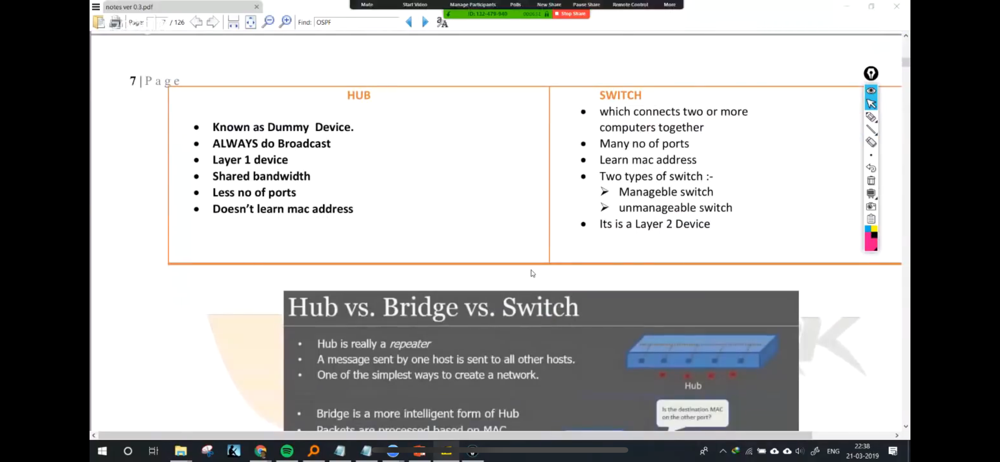Open Polls in the meeting bar
Viewport: 1000px width, 462px height.
(x=515, y=4)
